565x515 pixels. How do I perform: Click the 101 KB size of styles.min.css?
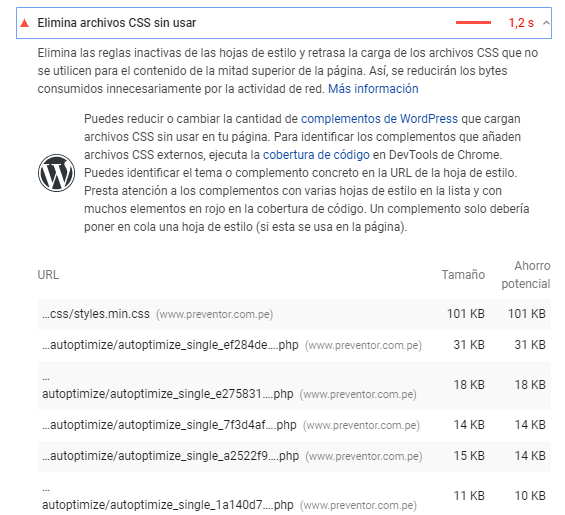click(466, 314)
